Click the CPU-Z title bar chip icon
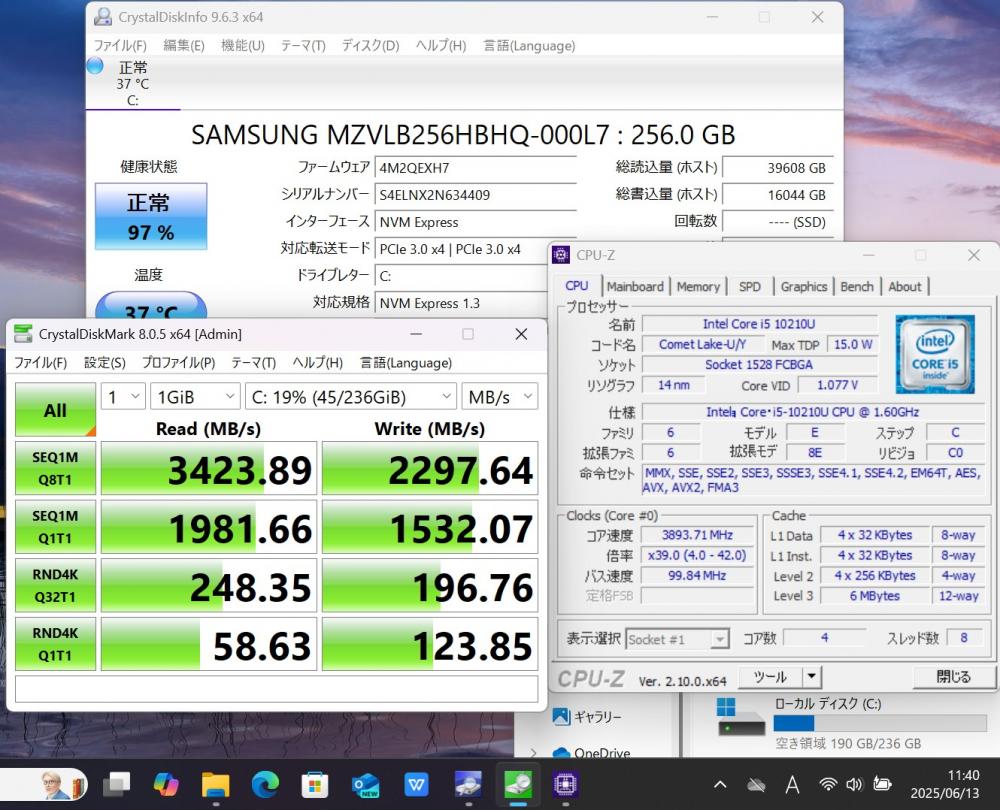This screenshot has width=1000, height=810. (x=561, y=255)
